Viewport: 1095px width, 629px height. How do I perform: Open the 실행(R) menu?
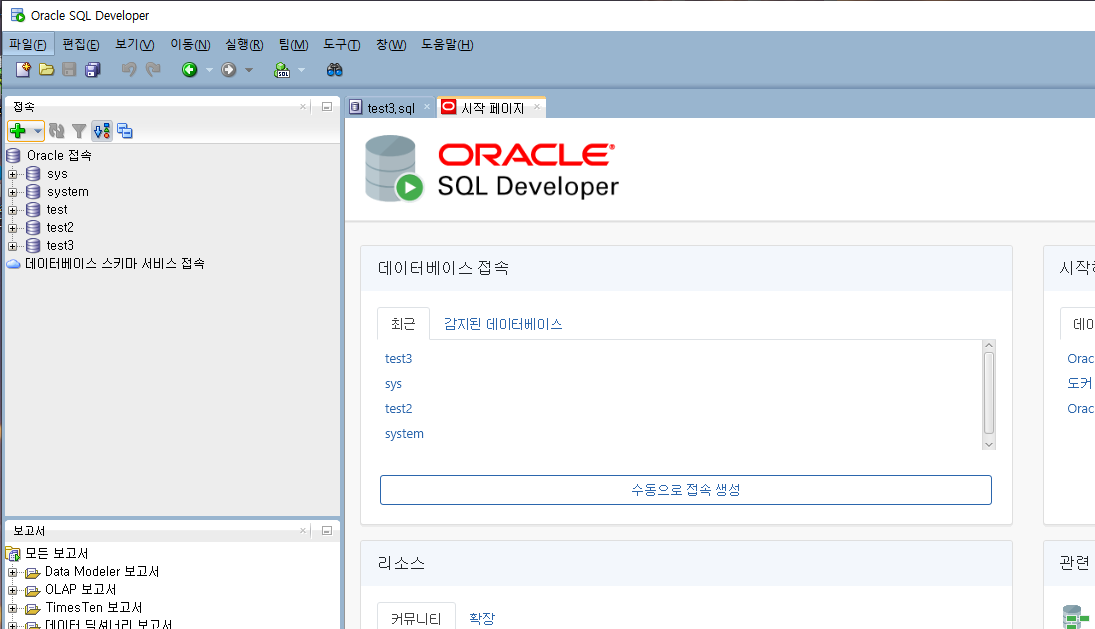tap(244, 45)
